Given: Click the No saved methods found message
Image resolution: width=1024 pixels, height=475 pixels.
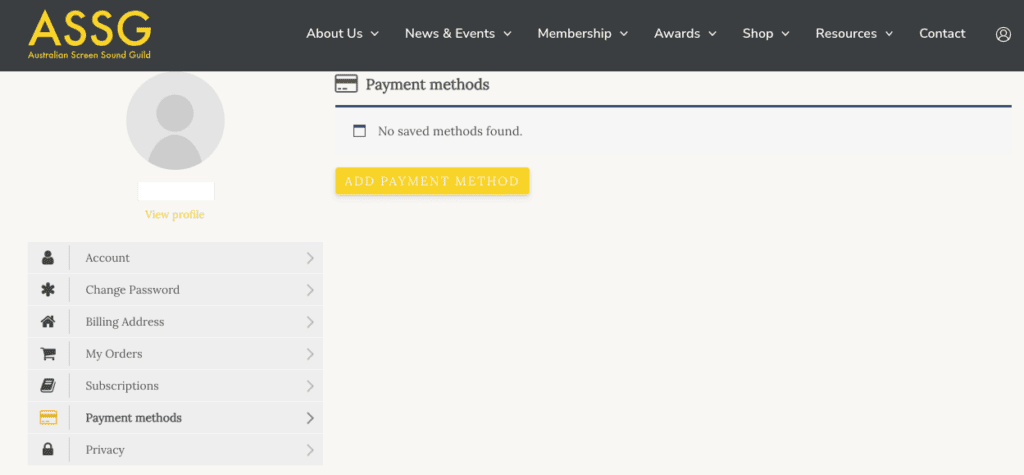Looking at the screenshot, I should (450, 131).
